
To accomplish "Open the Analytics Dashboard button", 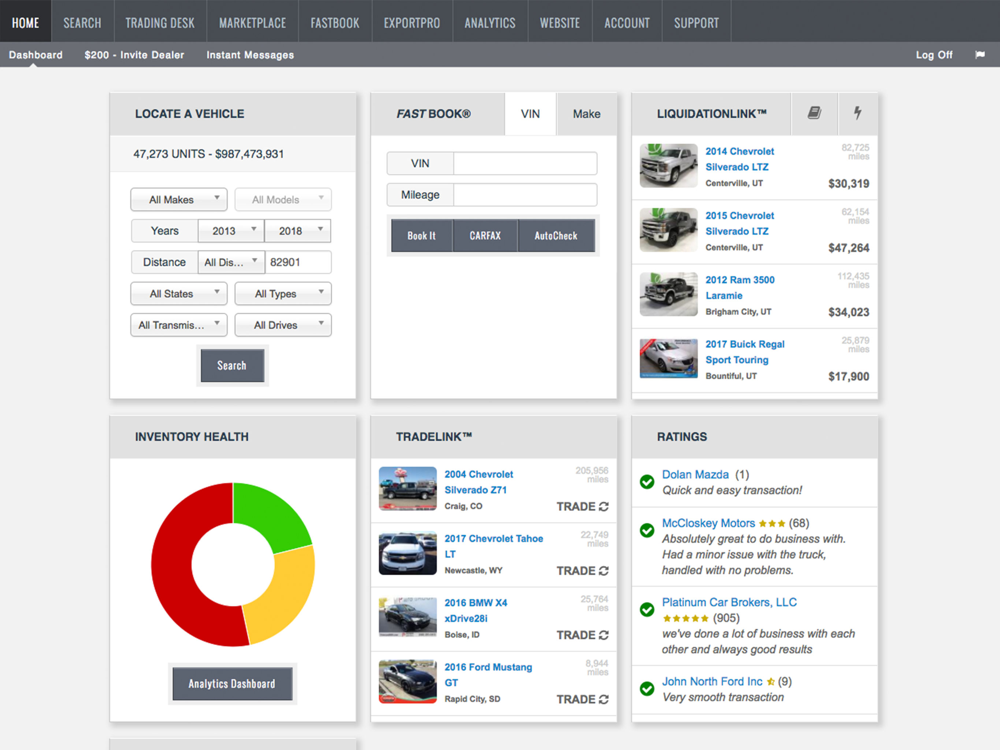I will 232,684.
